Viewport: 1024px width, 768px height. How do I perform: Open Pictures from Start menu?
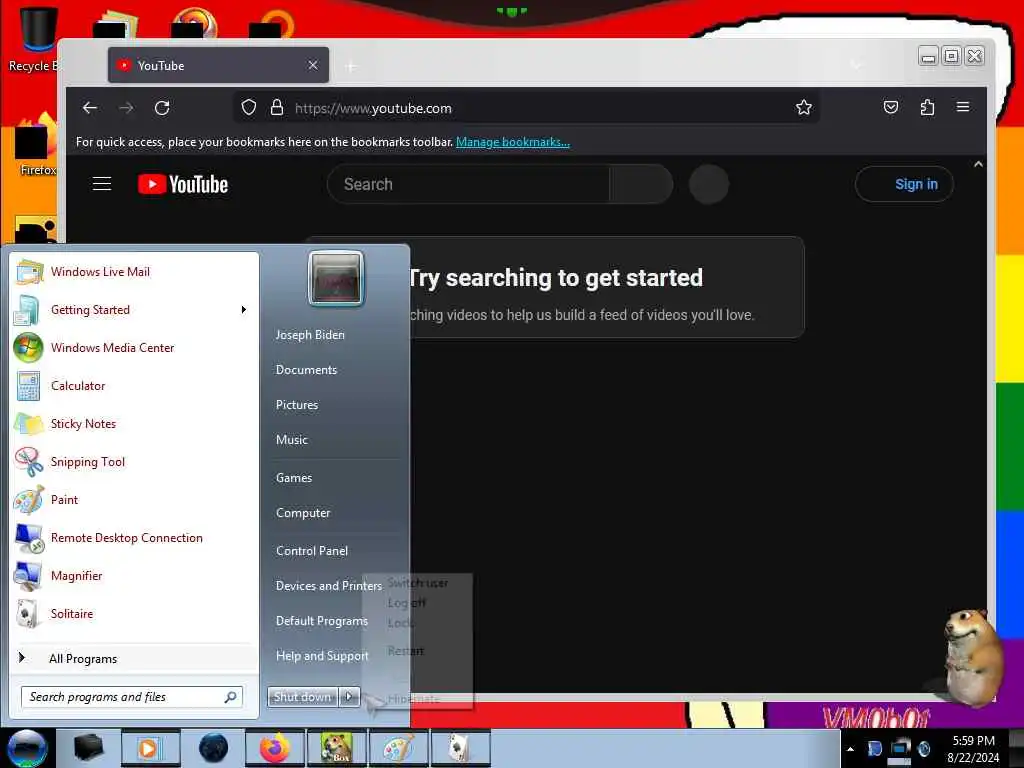pyautogui.click(x=297, y=405)
